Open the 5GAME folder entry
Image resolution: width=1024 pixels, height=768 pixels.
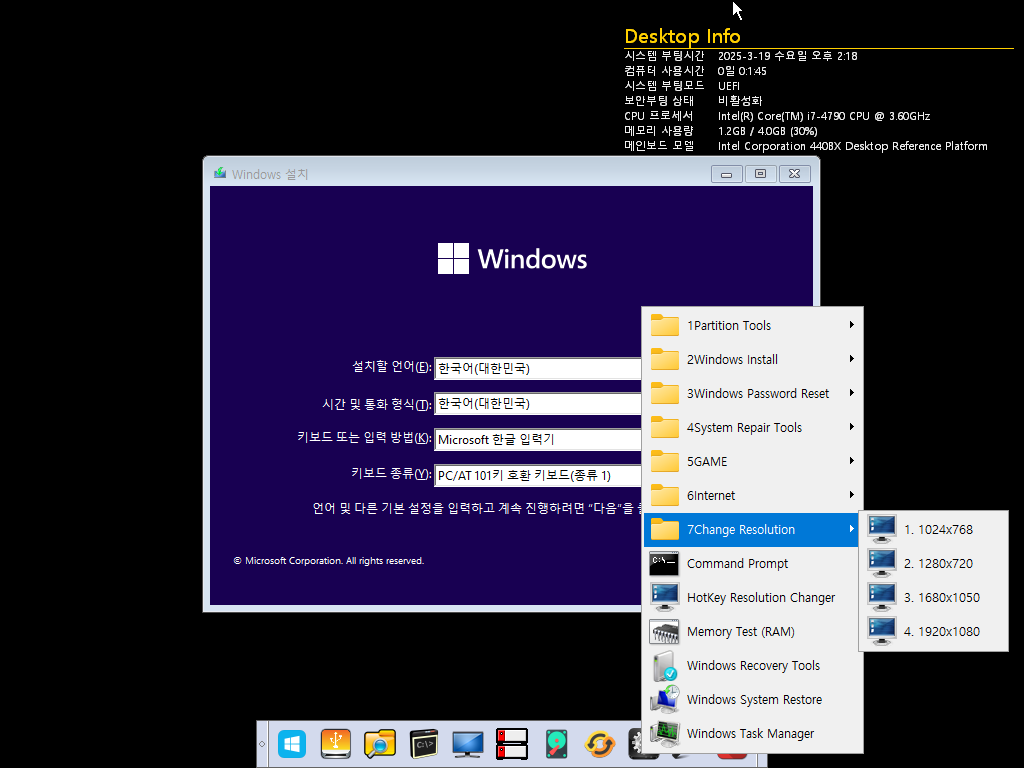(754, 461)
